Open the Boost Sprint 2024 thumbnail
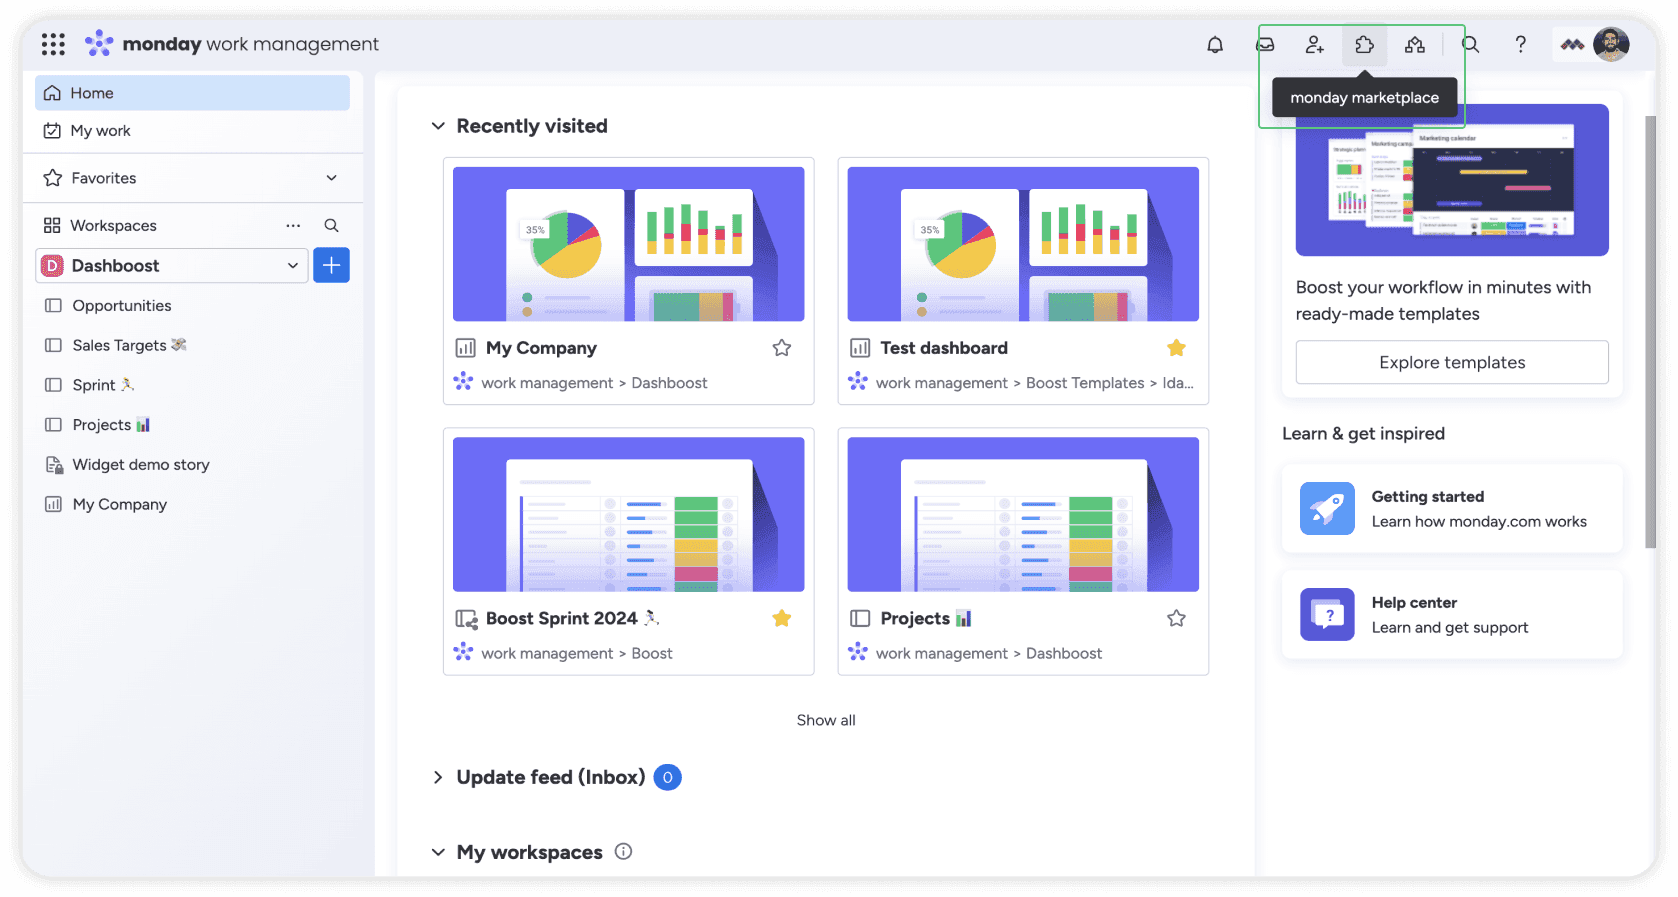 point(629,514)
